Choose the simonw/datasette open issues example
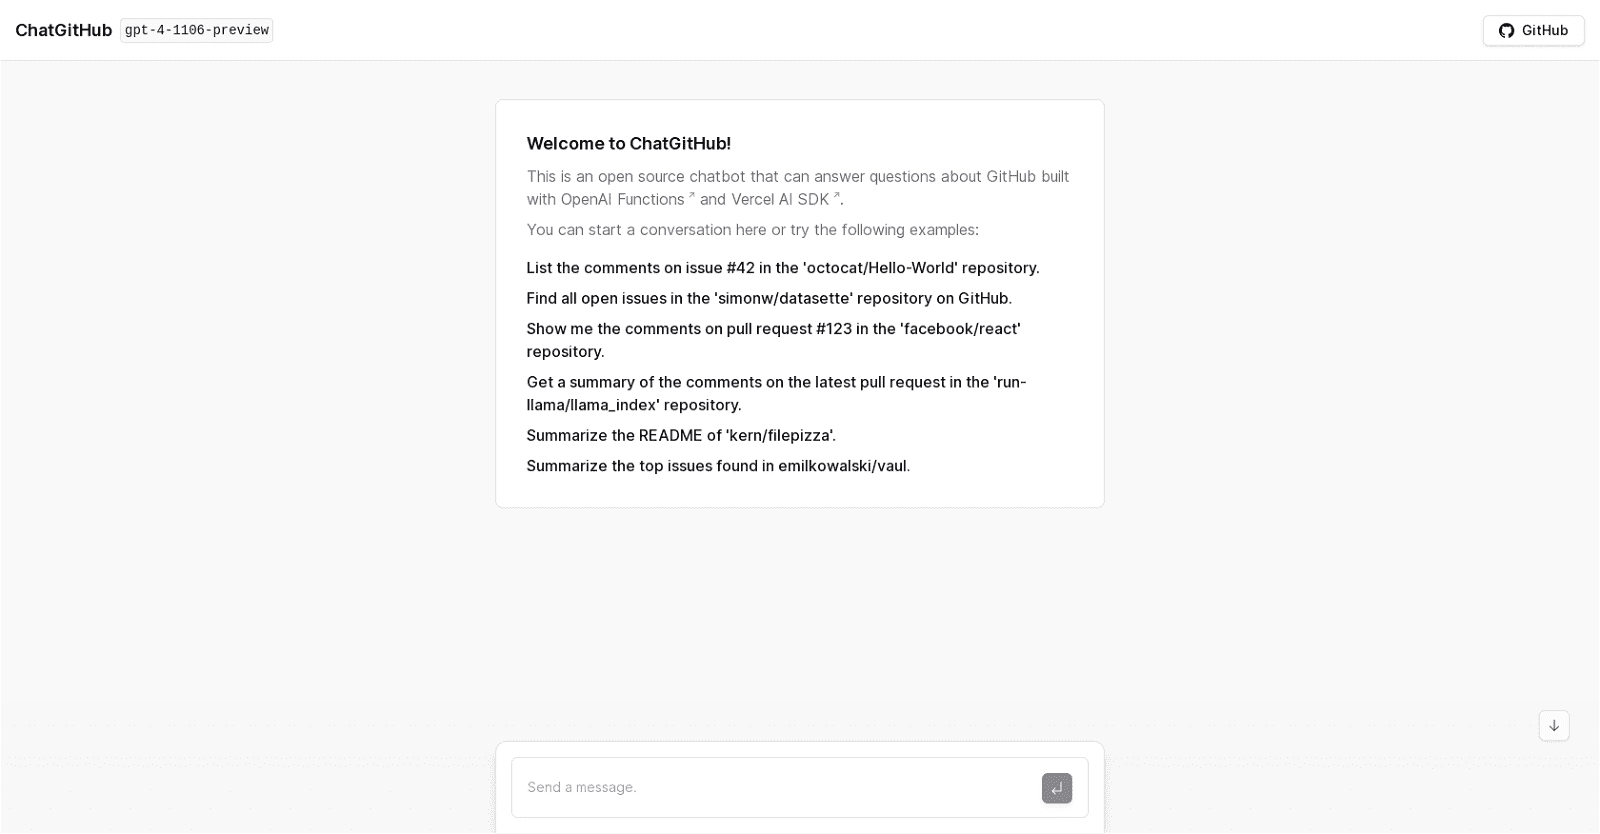 click(x=769, y=298)
